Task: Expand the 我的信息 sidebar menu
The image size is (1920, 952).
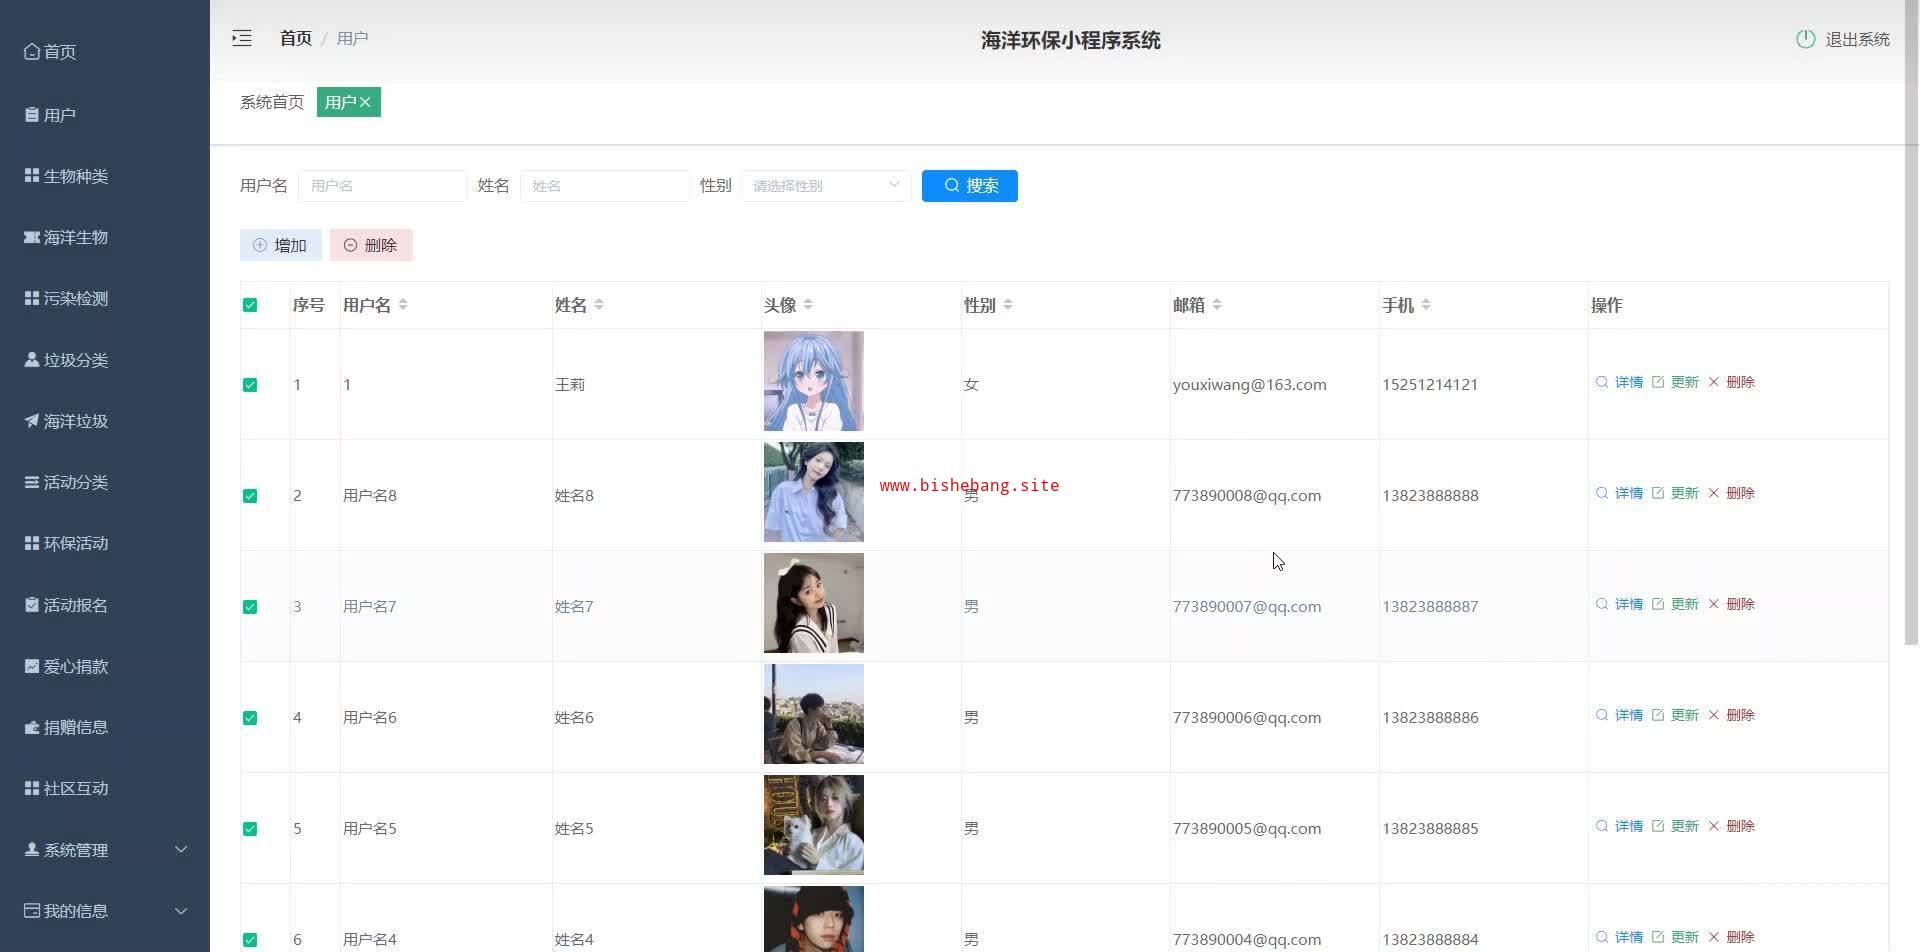Action: 105,911
